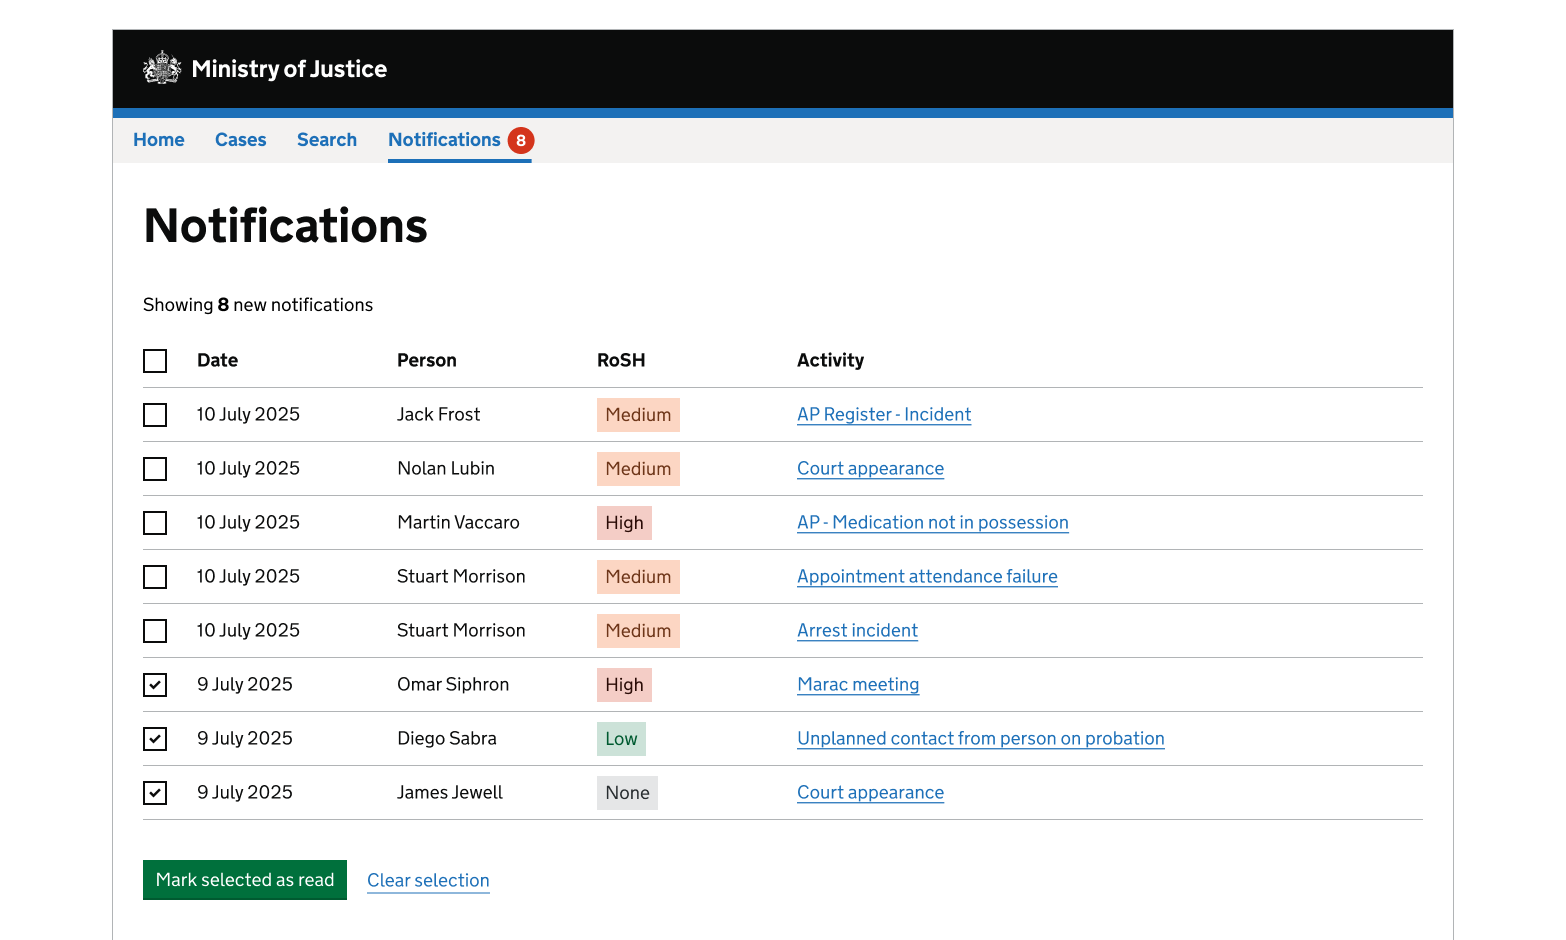1566x940 pixels.
Task: Switch to the Search navigation tab
Action: click(327, 140)
